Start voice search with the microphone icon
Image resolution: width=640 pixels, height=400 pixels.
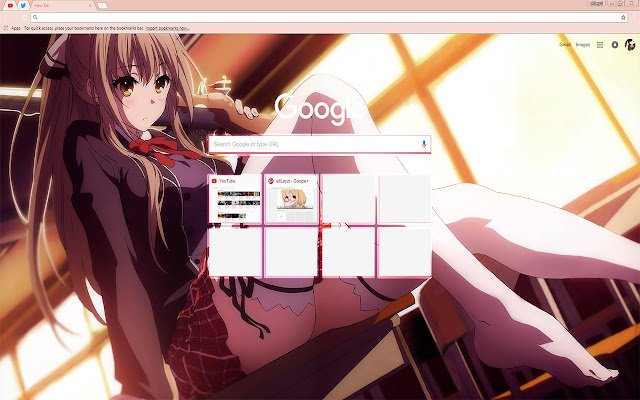tap(424, 144)
